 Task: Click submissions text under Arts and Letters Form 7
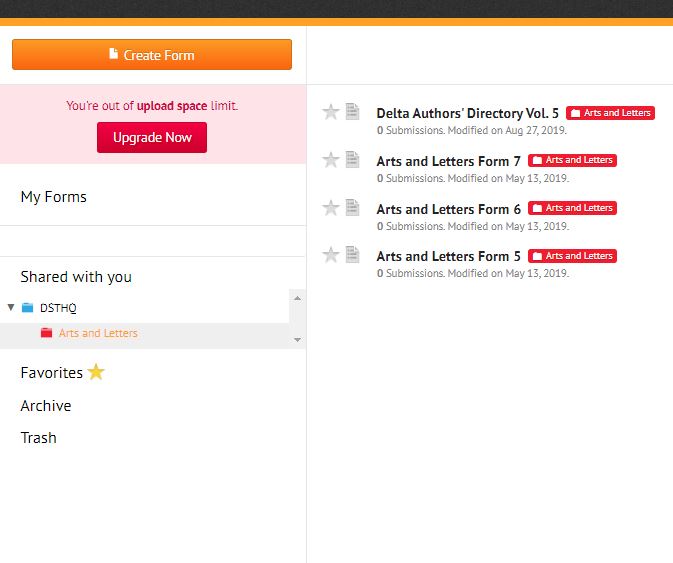[473, 179]
